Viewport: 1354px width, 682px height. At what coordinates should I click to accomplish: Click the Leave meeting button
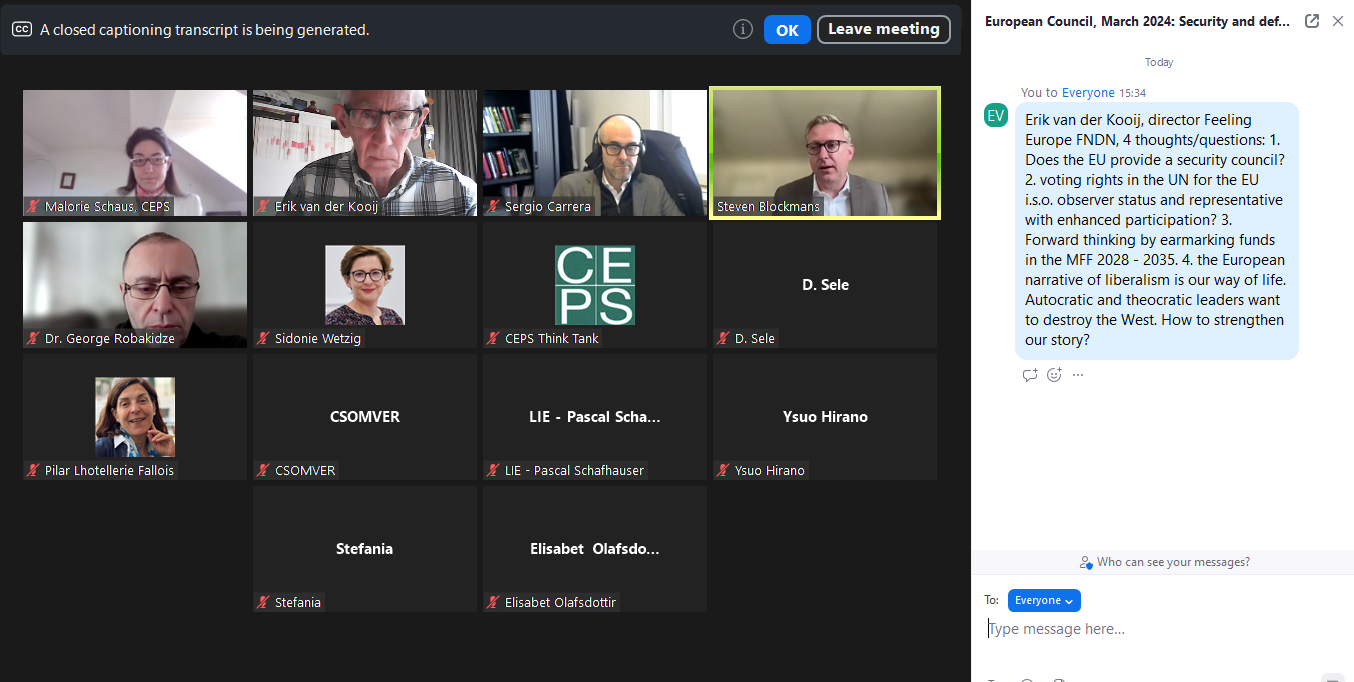tap(883, 30)
